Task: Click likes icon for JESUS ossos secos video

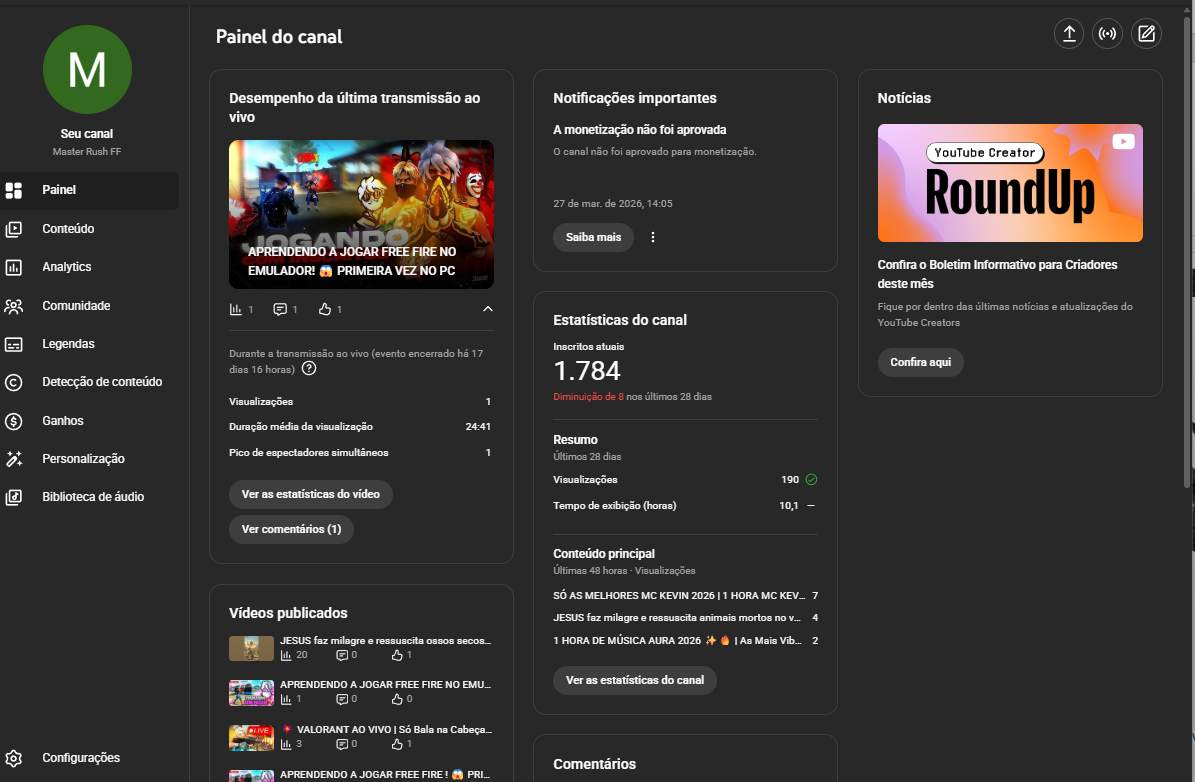Action: (x=397, y=655)
